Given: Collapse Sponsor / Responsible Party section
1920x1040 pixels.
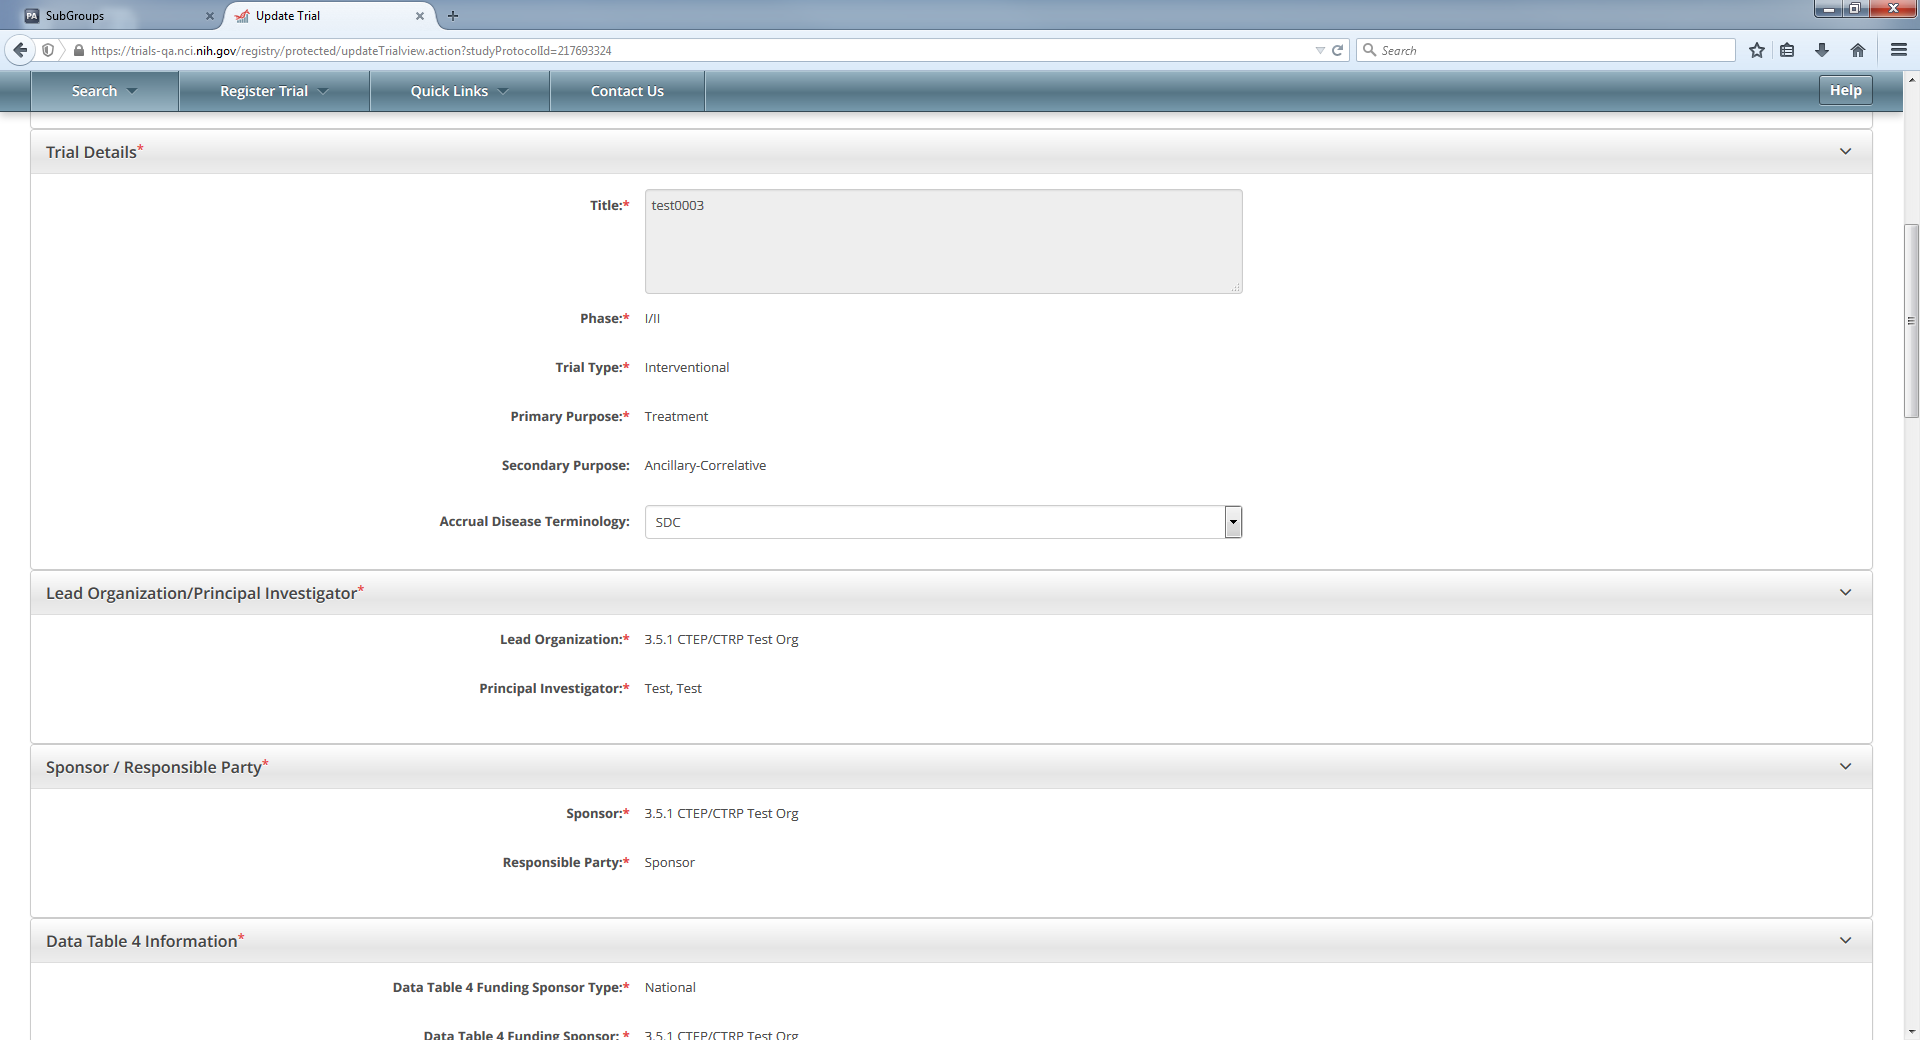Looking at the screenshot, I should (1845, 767).
